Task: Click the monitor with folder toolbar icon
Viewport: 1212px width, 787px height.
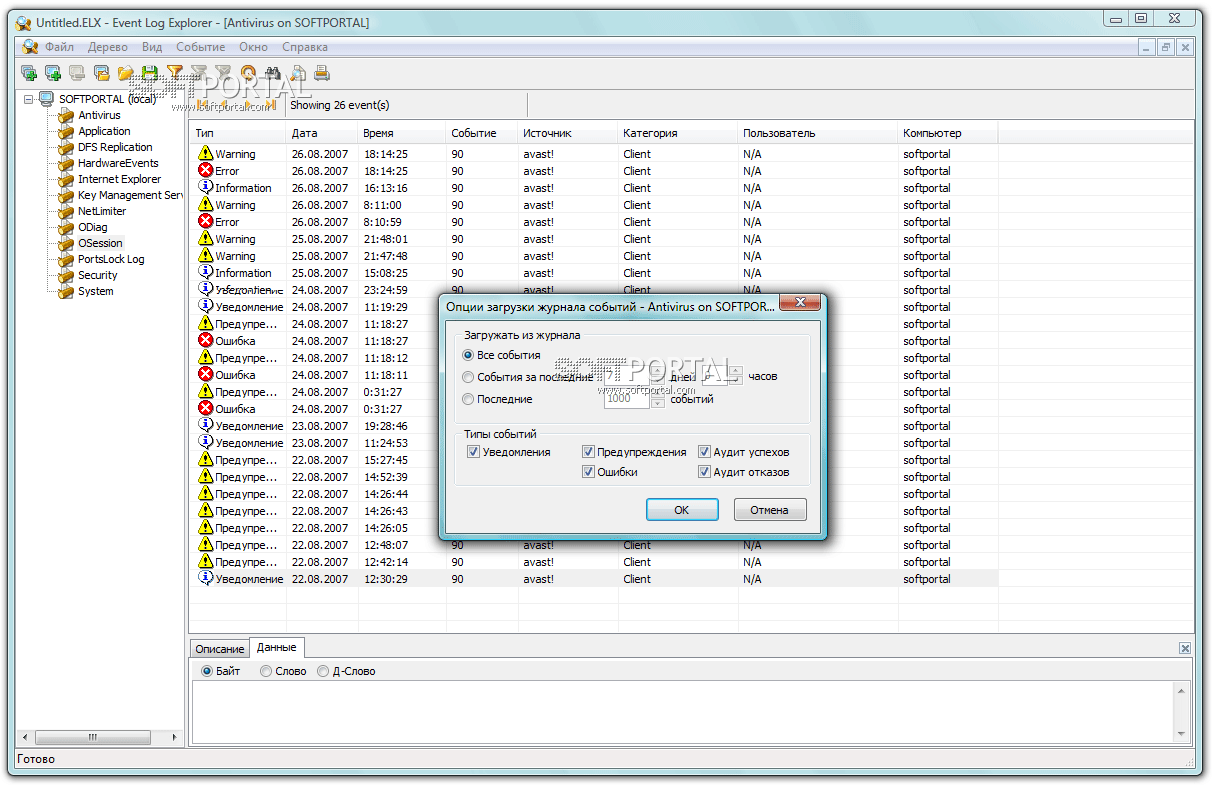Action: pyautogui.click(x=101, y=73)
